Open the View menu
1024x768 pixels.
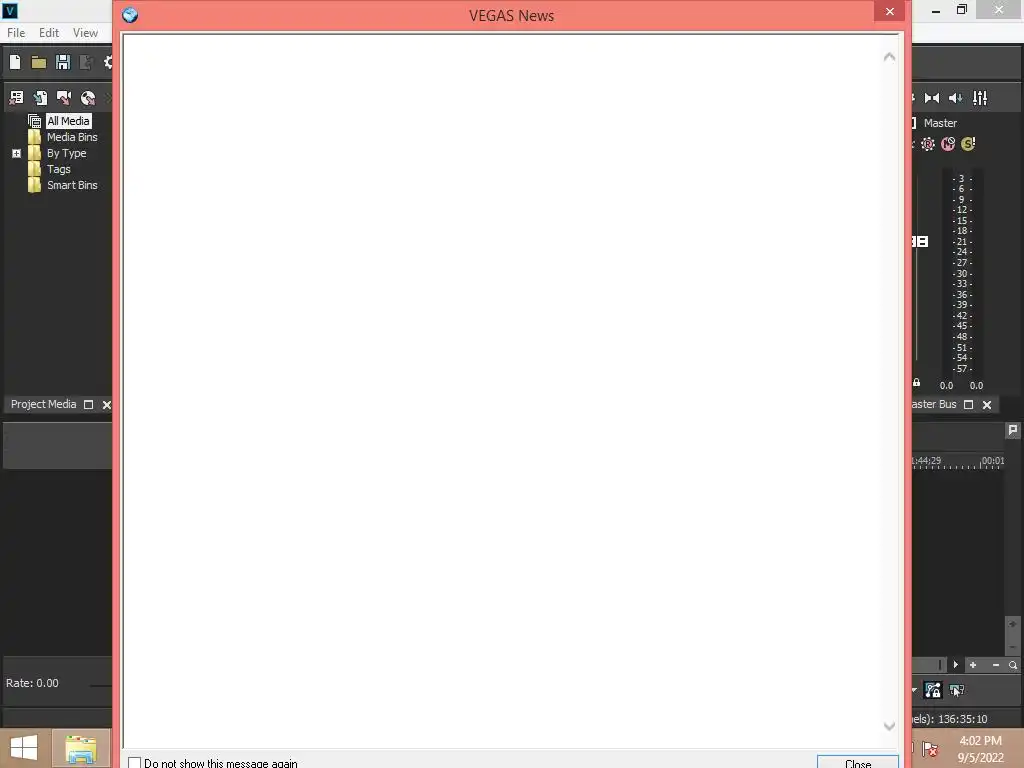pyautogui.click(x=85, y=33)
